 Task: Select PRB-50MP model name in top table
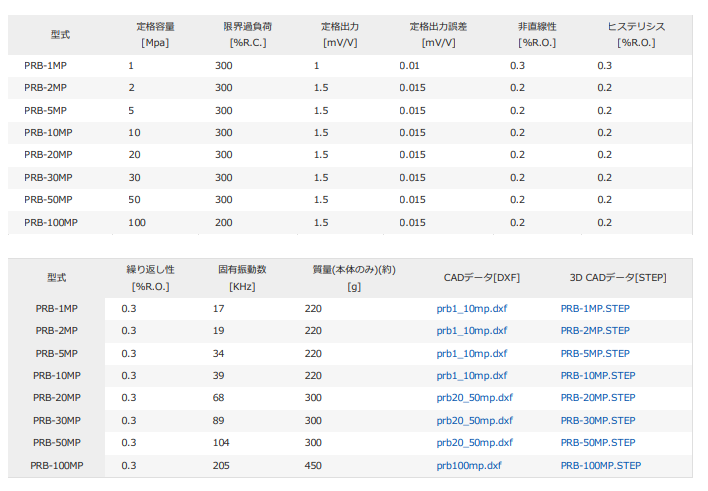coord(48,200)
